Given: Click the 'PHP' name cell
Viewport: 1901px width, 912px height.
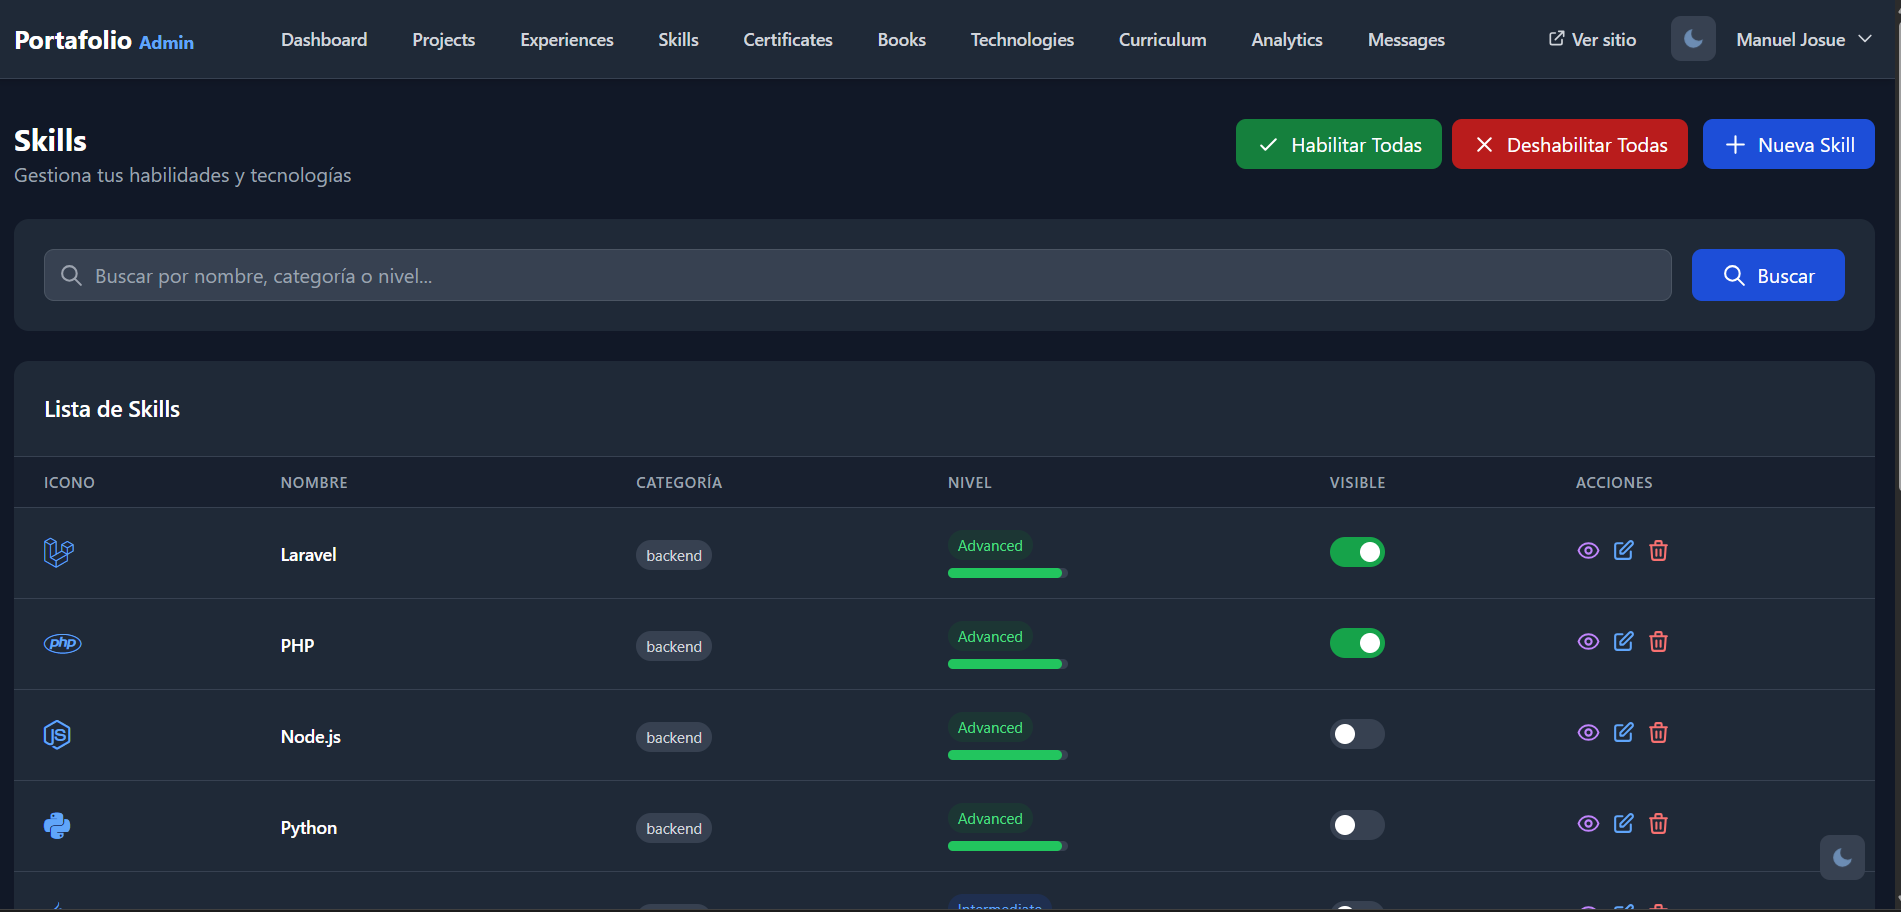Looking at the screenshot, I should (297, 645).
